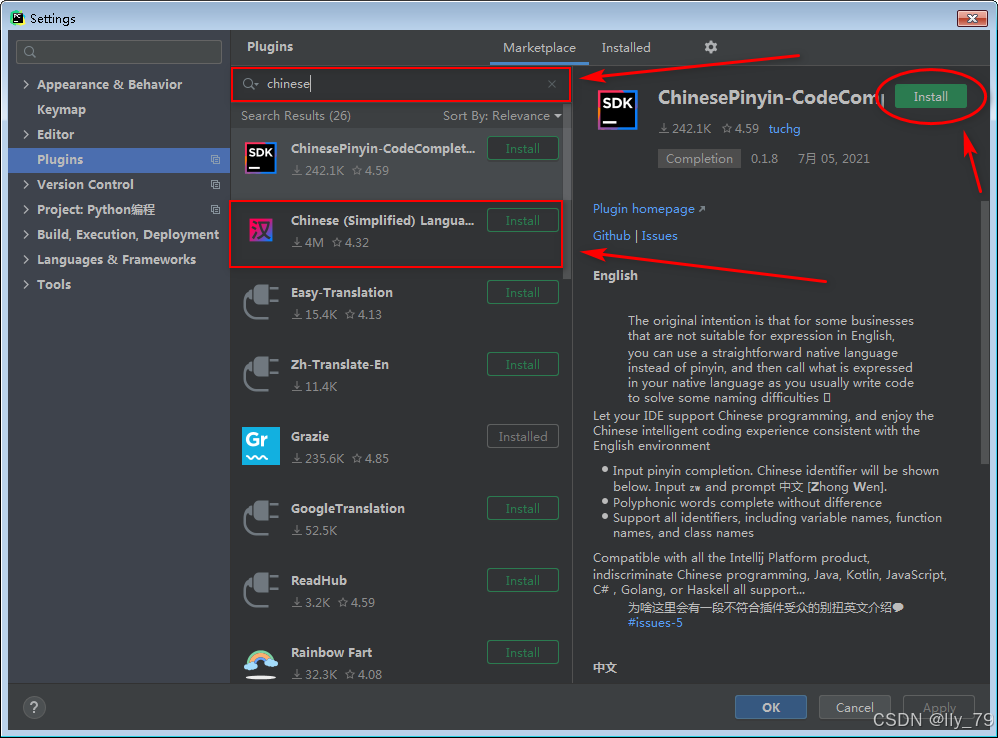Click the settings search field in sidebar
The image size is (998, 738).
coord(119,52)
